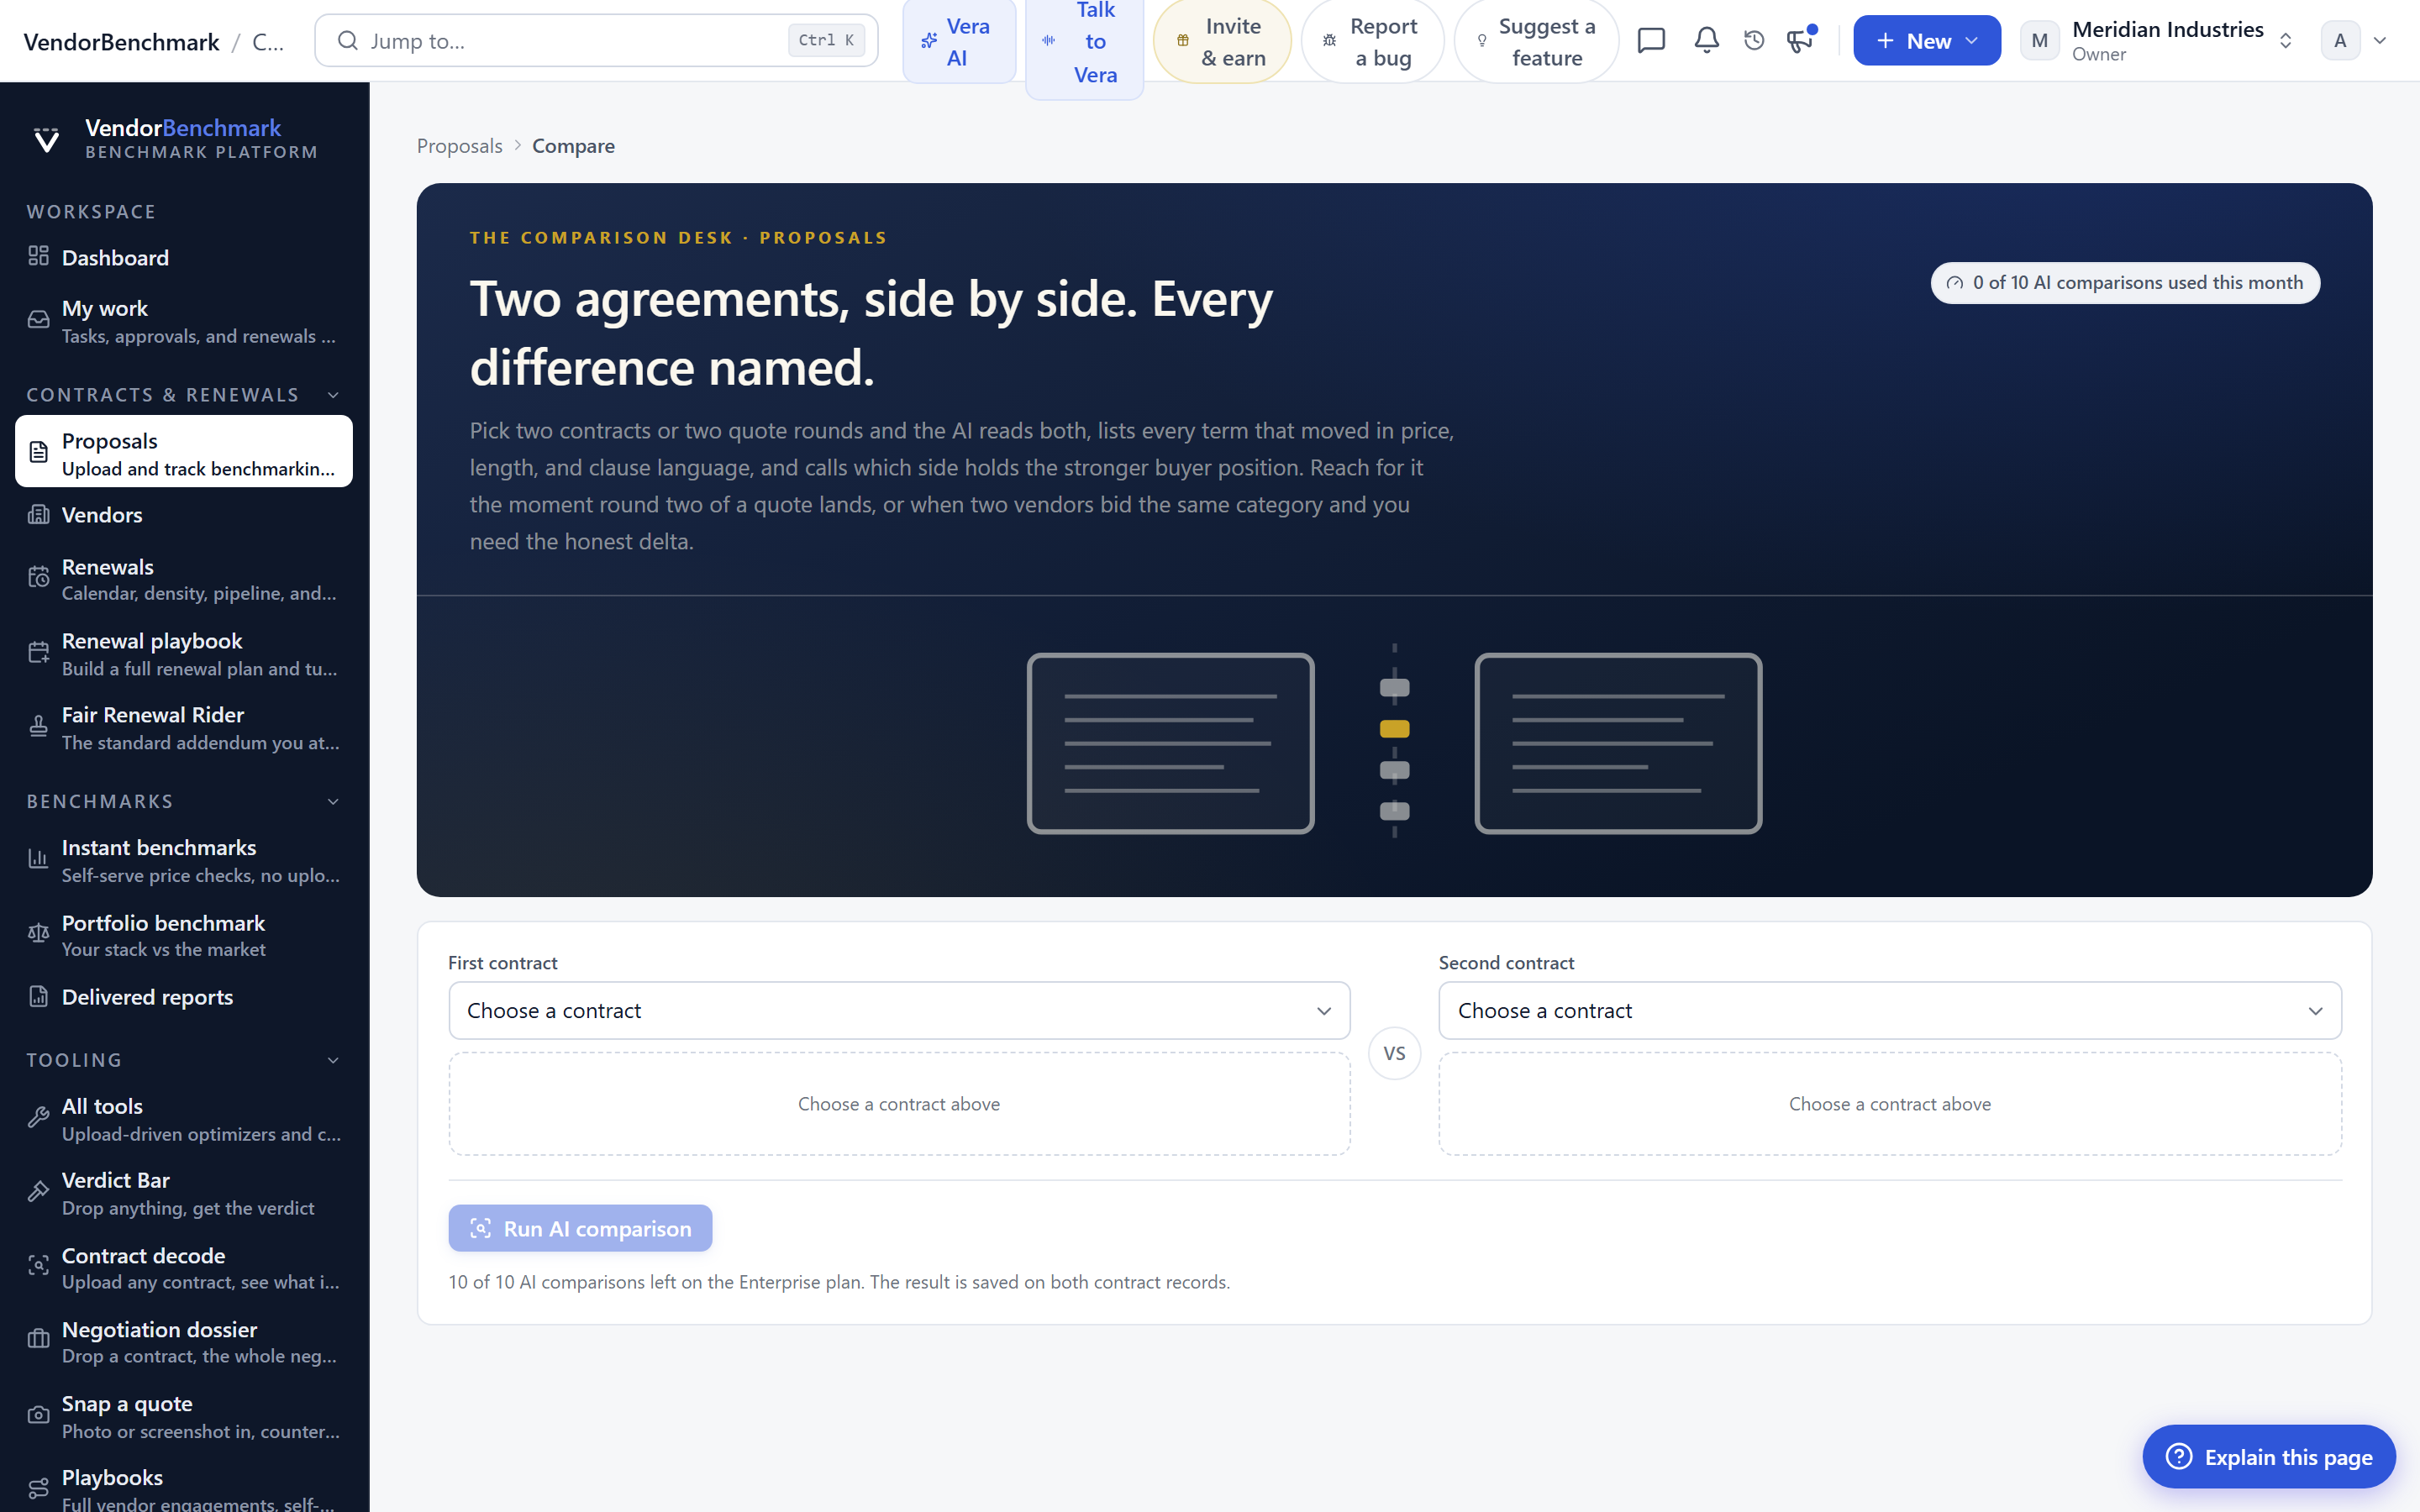Viewport: 2420px width, 1512px height.
Task: Click the Fair Renewal Rider stamp icon
Action: [38, 727]
